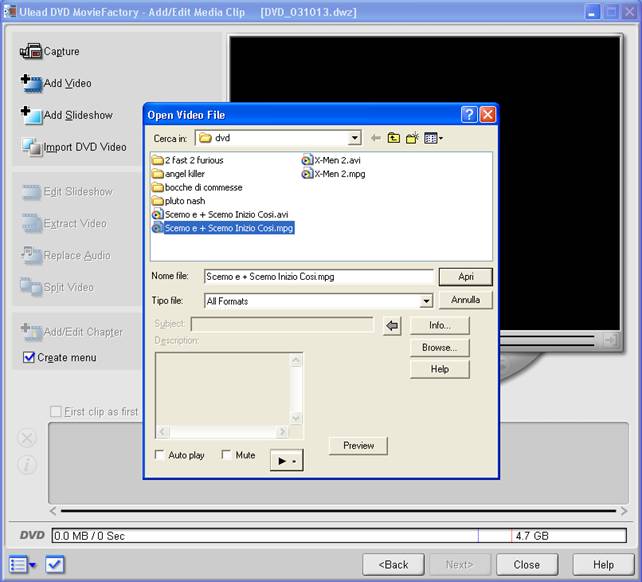Click the Annulla button
642x582 pixels.
tap(466, 300)
